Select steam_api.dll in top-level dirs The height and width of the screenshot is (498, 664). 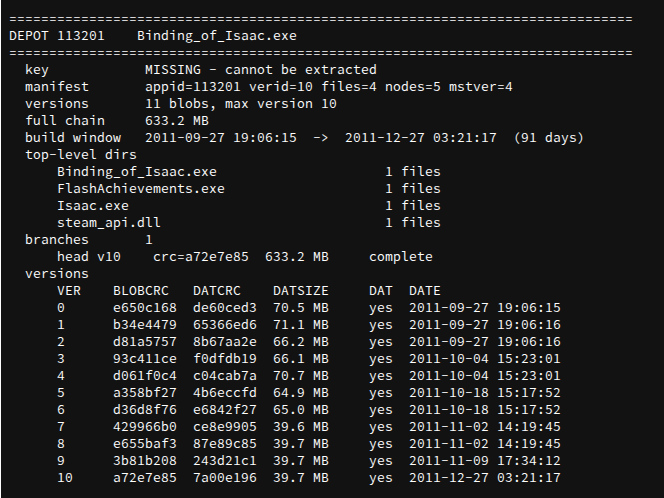[109, 223]
